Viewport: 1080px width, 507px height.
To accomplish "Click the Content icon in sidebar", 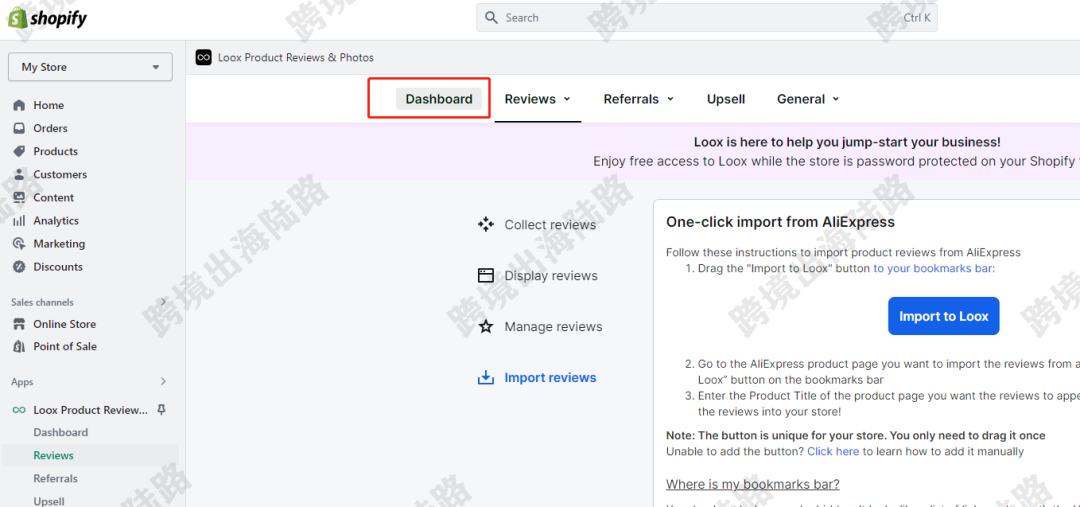I will 19,198.
